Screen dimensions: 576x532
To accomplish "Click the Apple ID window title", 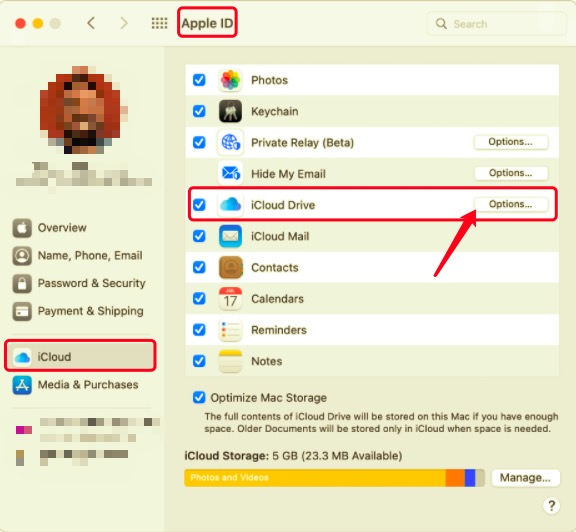I will 207,23.
